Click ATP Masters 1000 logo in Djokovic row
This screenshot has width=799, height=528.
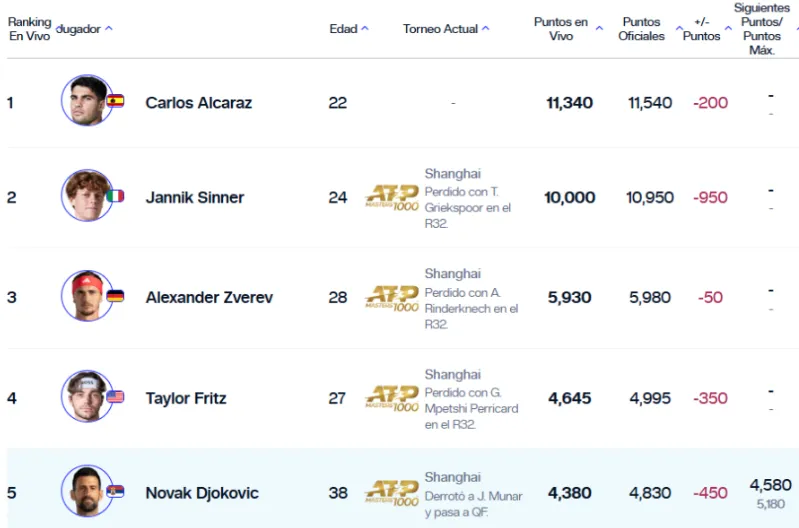click(392, 492)
